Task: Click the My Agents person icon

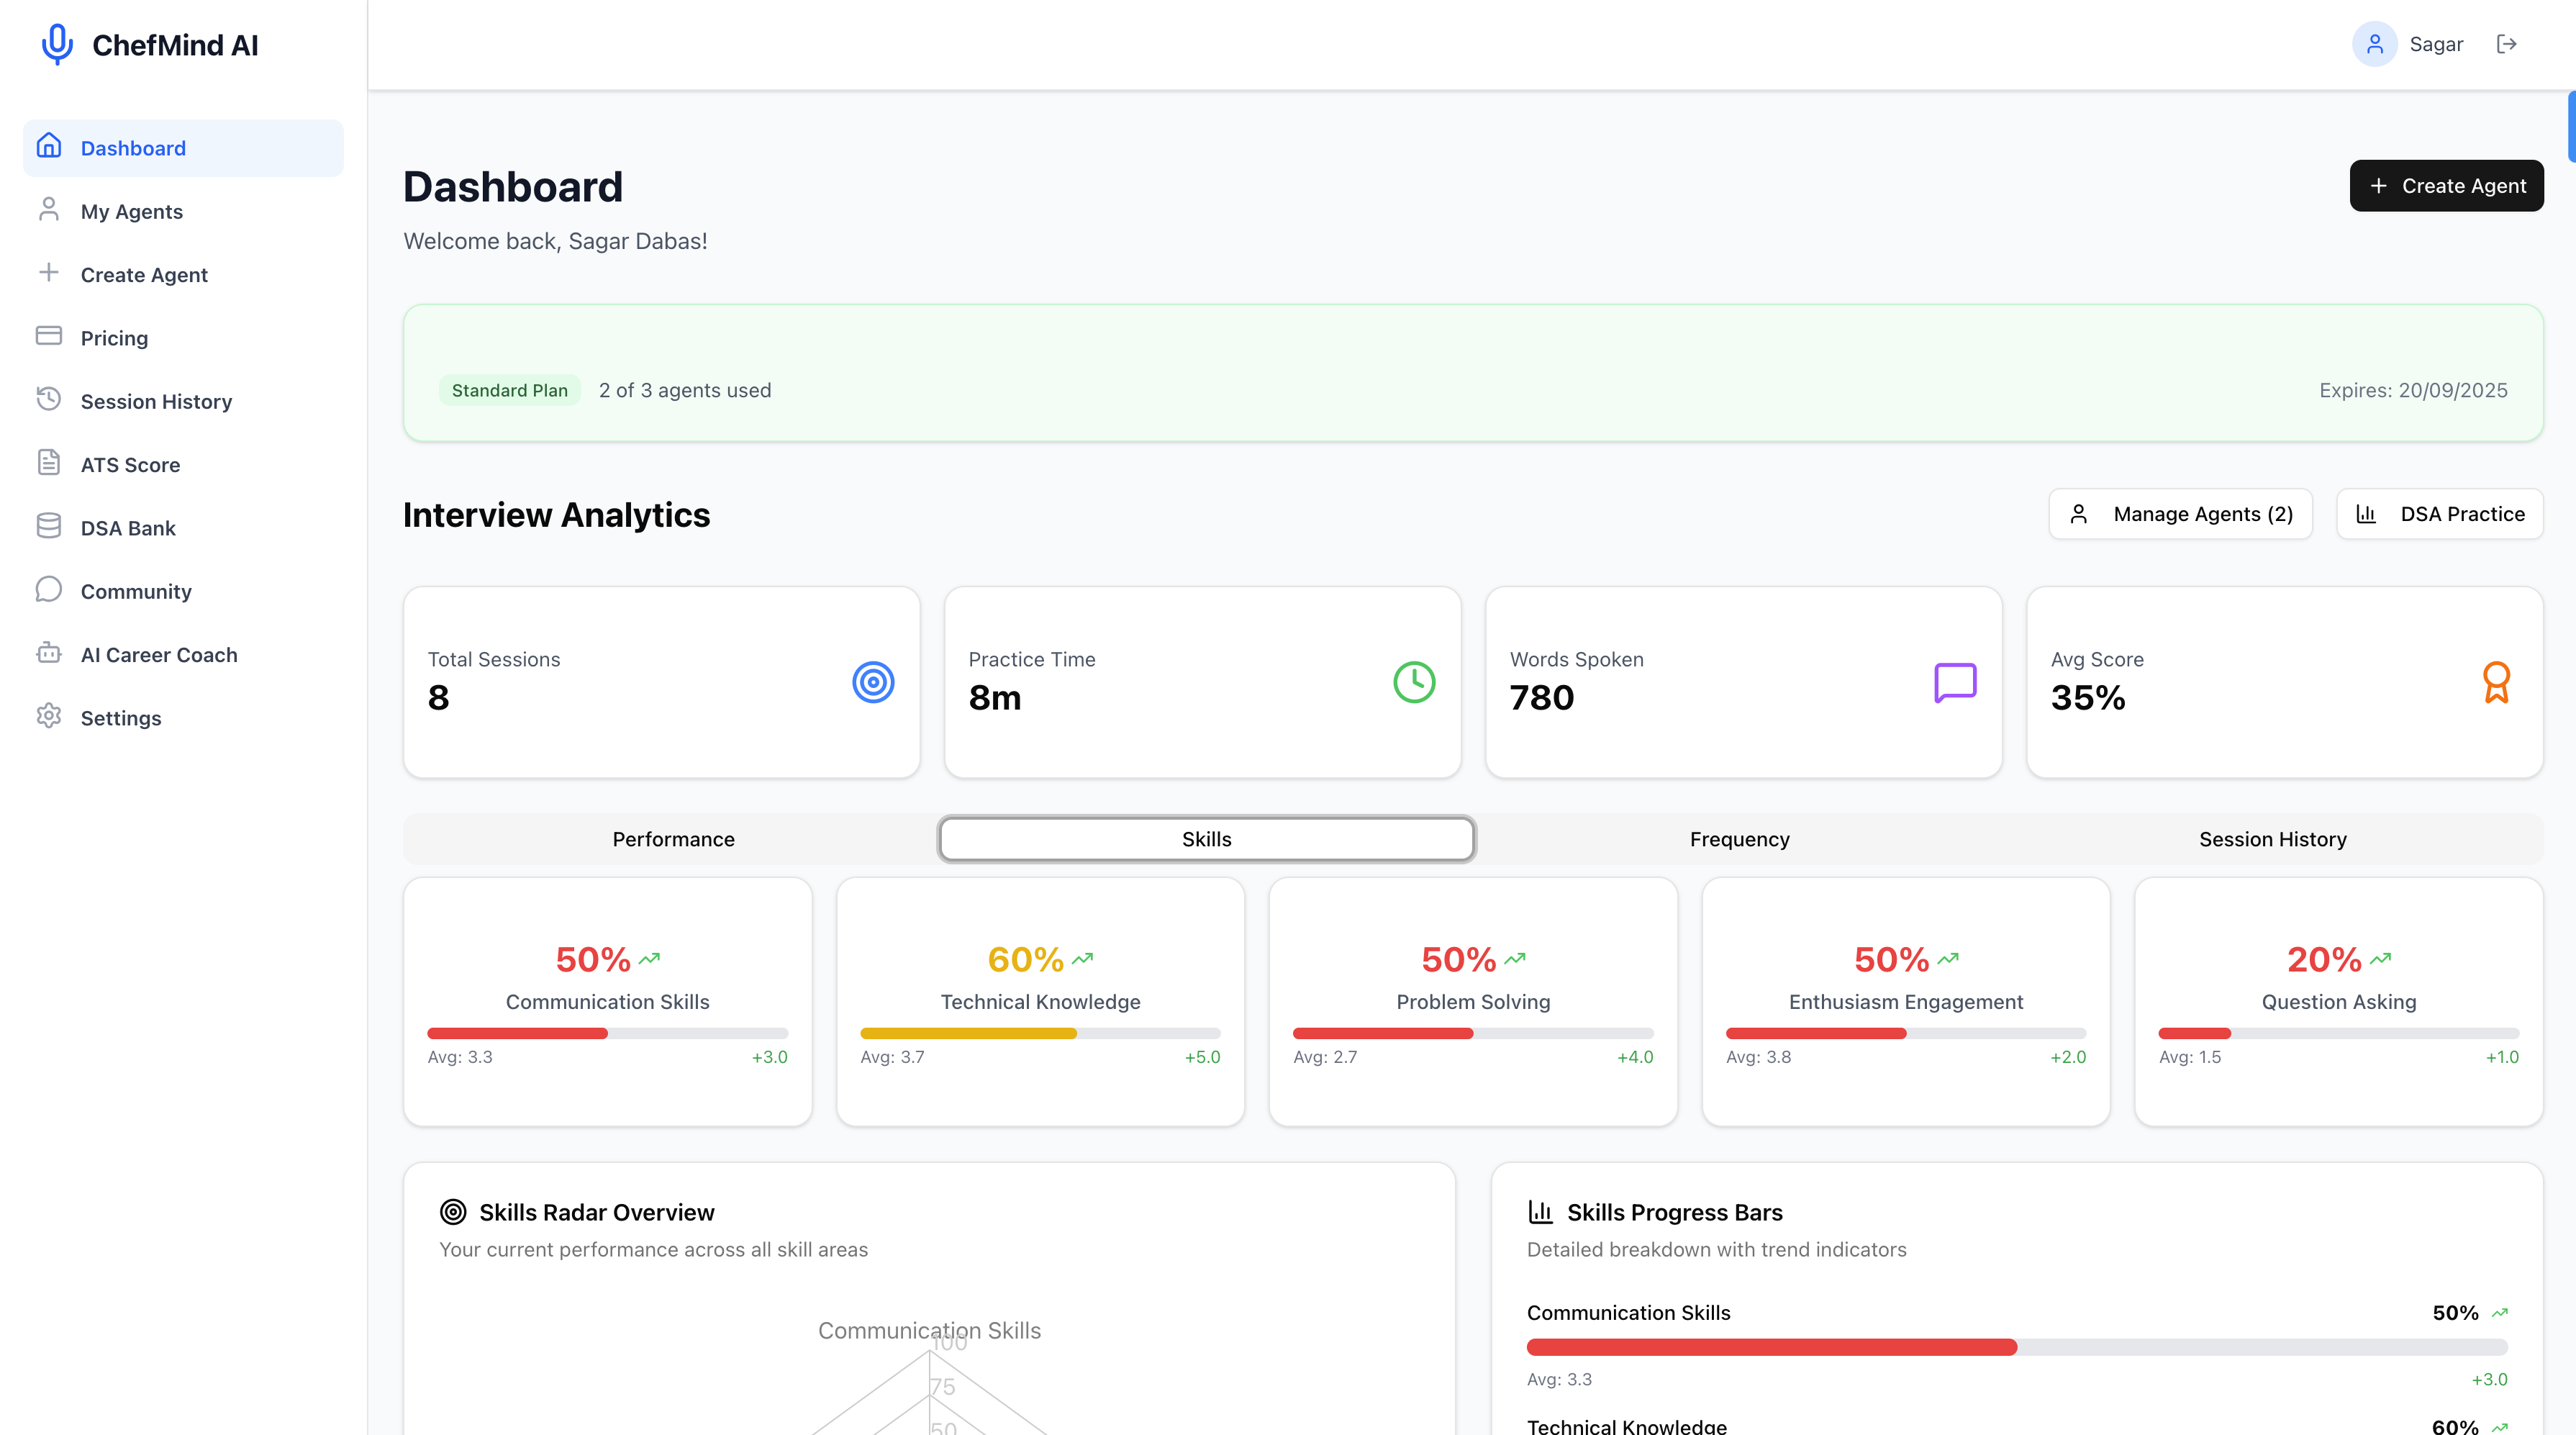Action: click(x=49, y=209)
